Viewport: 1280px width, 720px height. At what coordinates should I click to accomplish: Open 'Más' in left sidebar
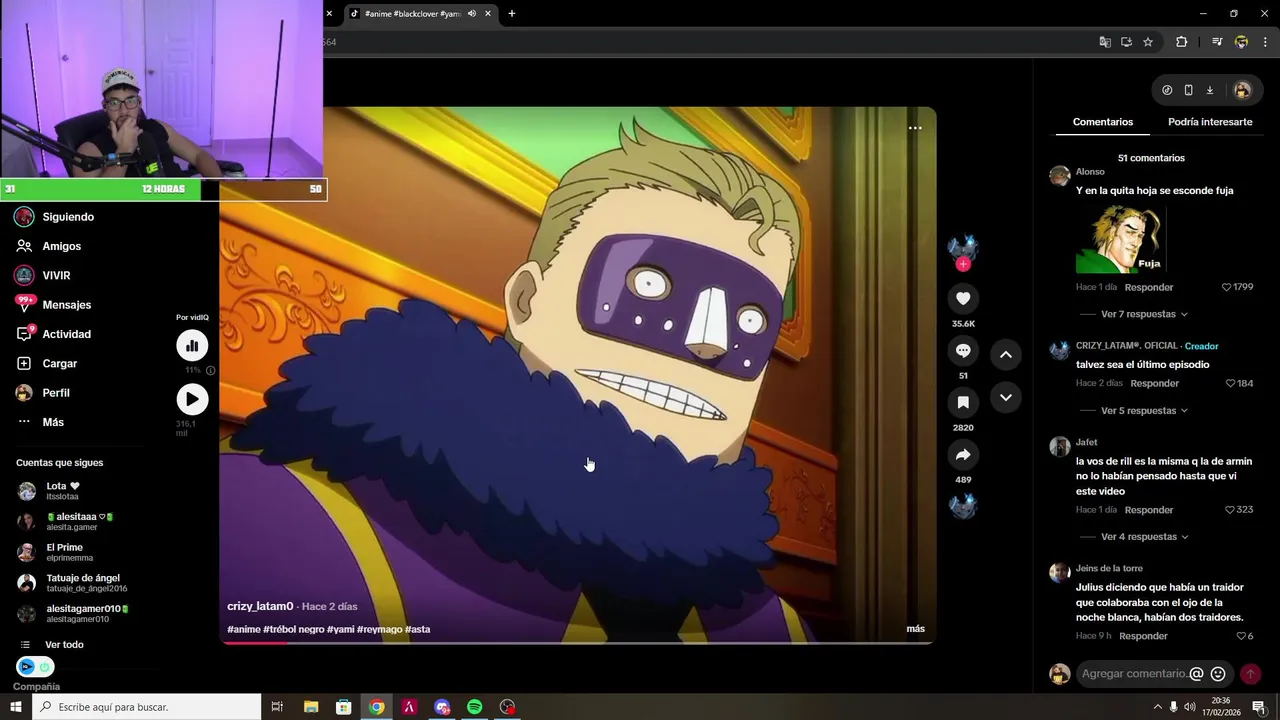53,422
